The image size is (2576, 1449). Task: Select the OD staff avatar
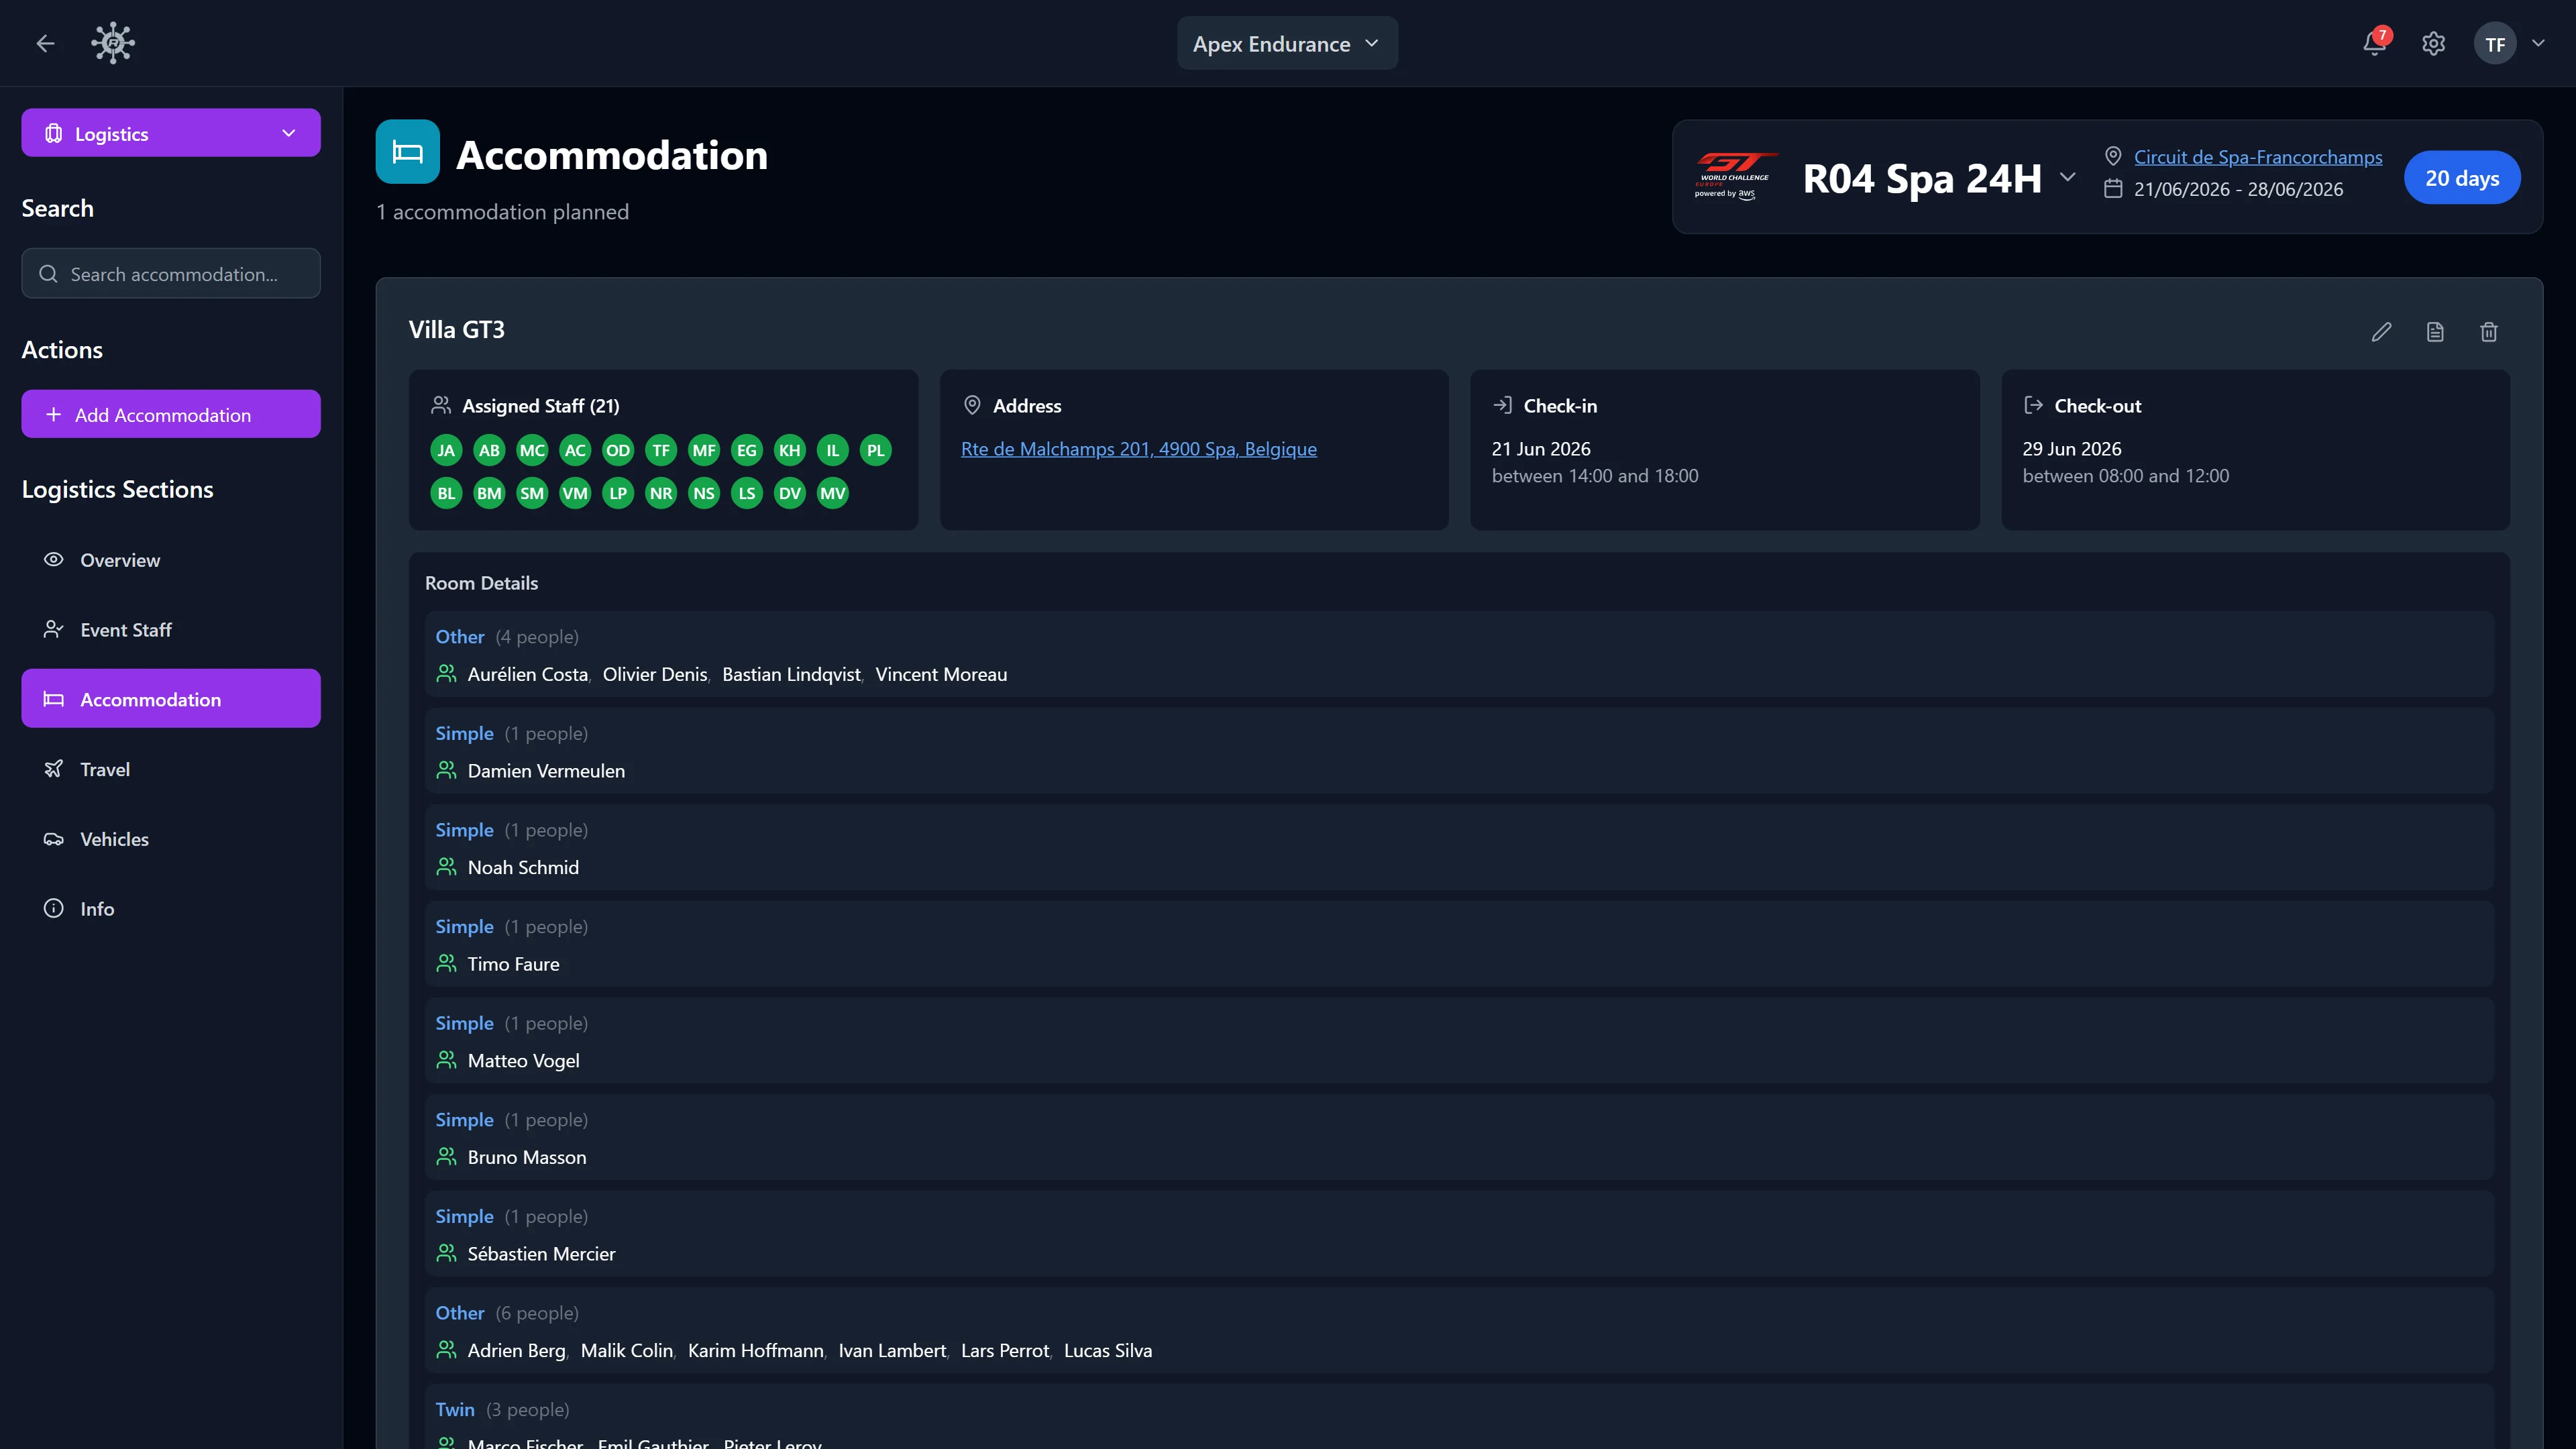[618, 450]
